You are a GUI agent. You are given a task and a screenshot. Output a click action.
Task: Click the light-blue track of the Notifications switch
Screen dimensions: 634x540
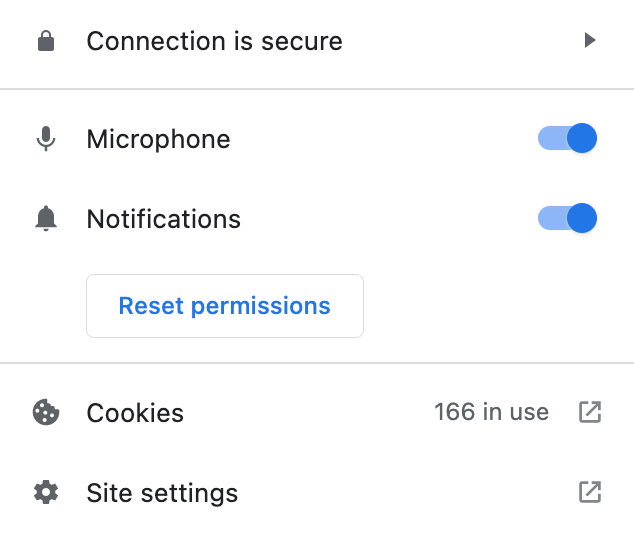[x=552, y=218]
